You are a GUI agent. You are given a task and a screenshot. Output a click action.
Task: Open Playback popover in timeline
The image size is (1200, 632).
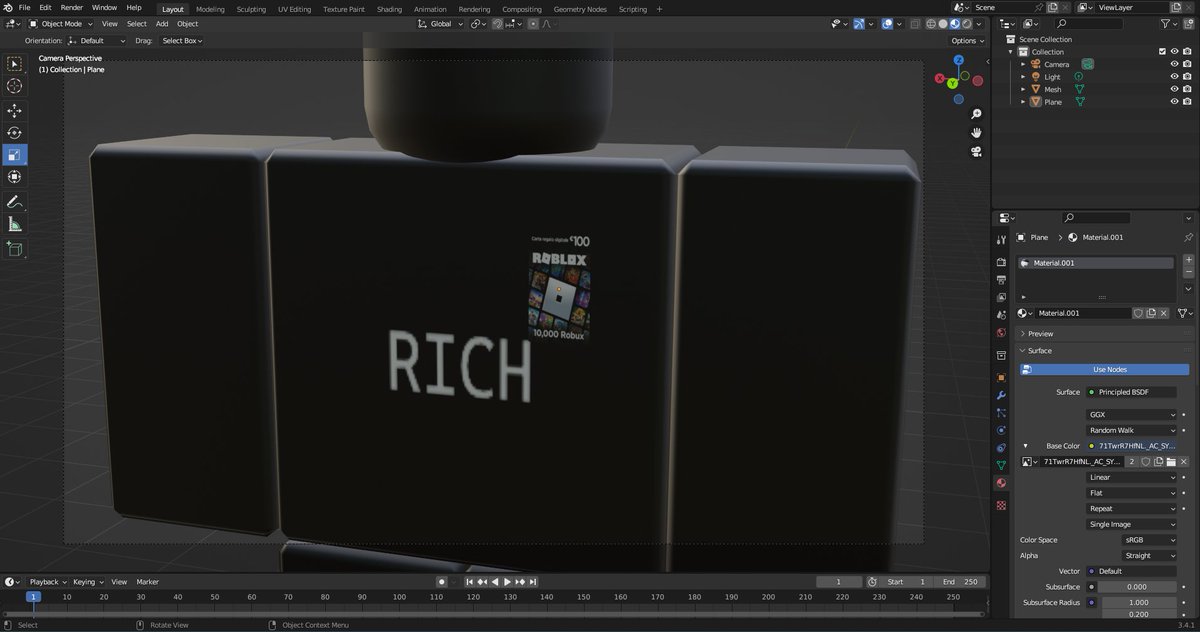[47, 581]
